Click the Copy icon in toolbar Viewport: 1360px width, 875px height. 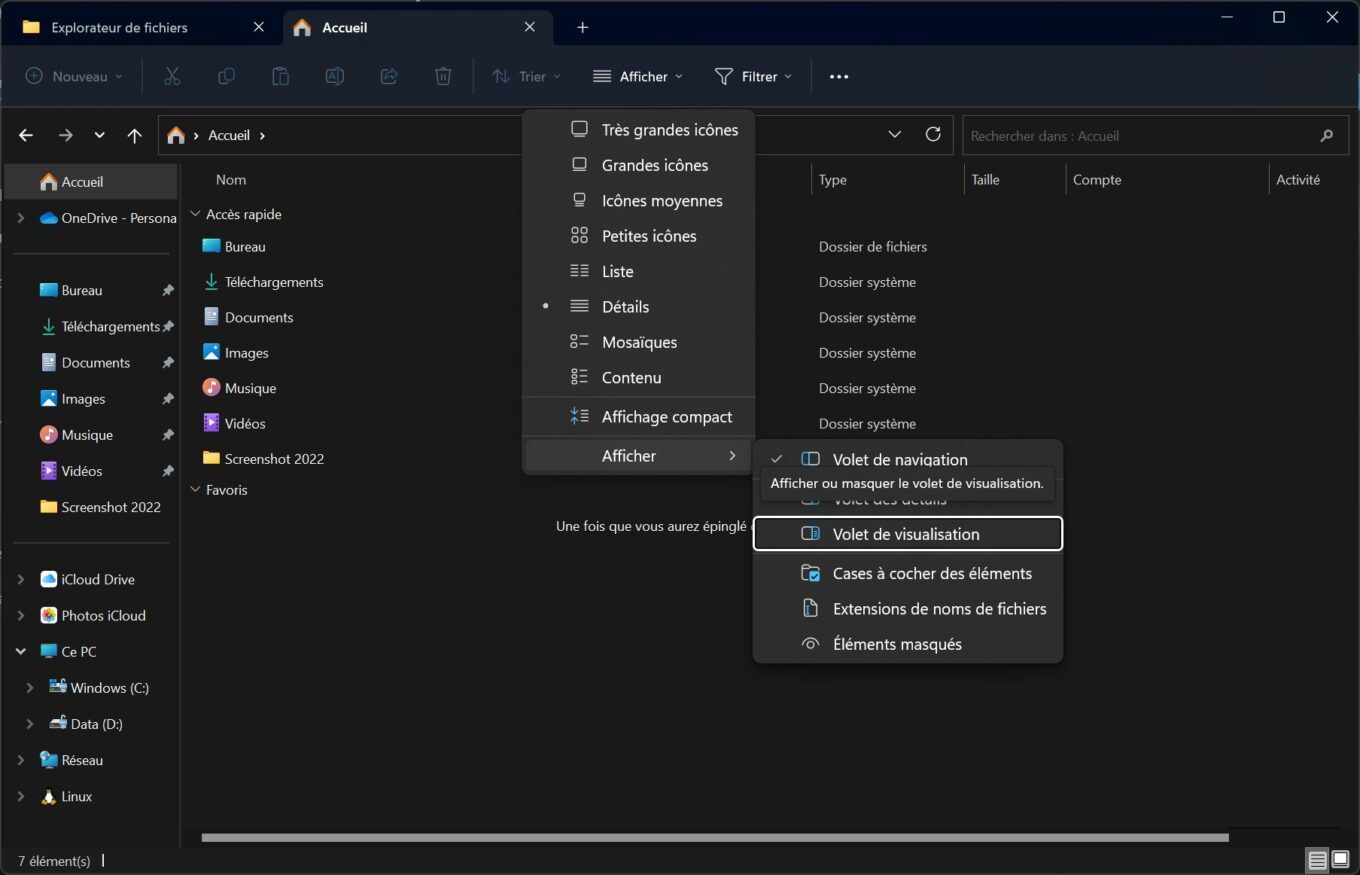227,76
